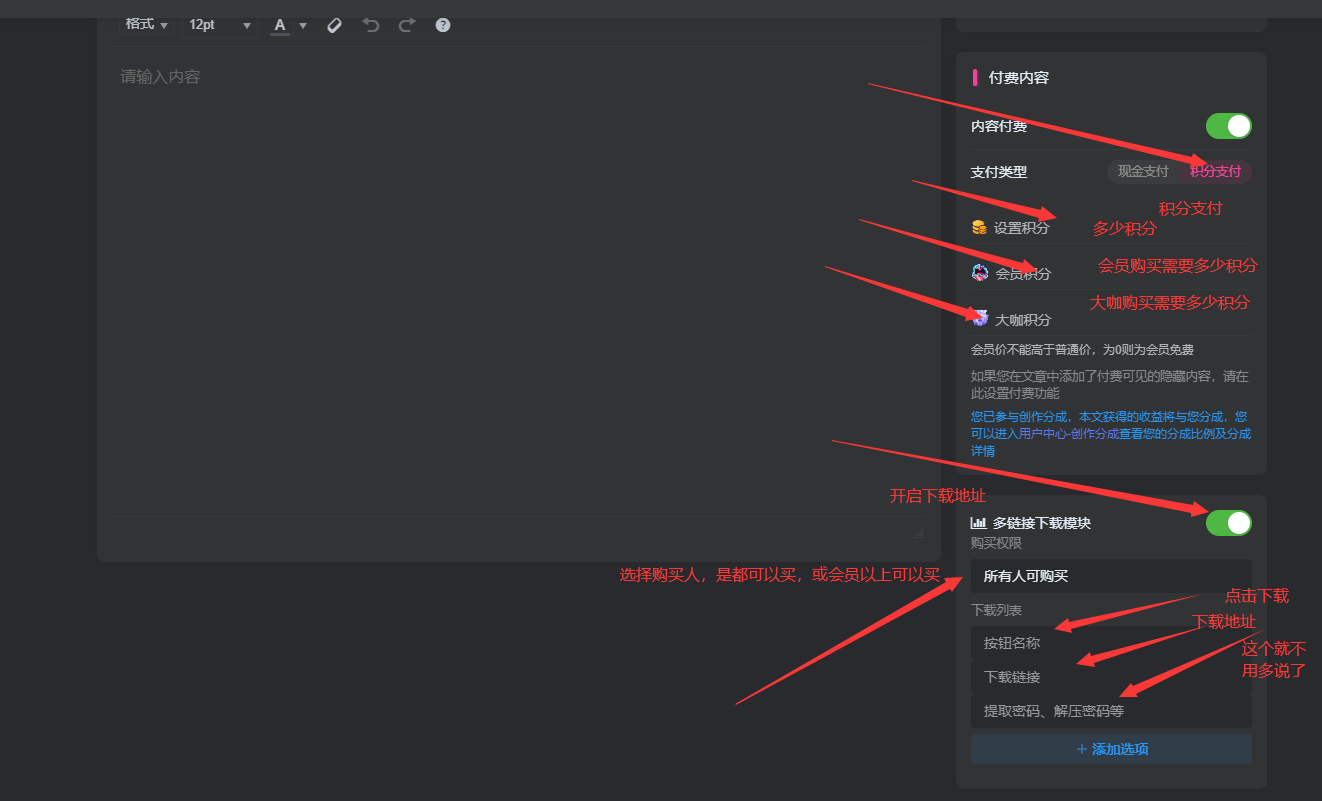Image resolution: width=1322 pixels, height=801 pixels.
Task: Click the redo arrow in editor toolbar
Action: click(407, 25)
